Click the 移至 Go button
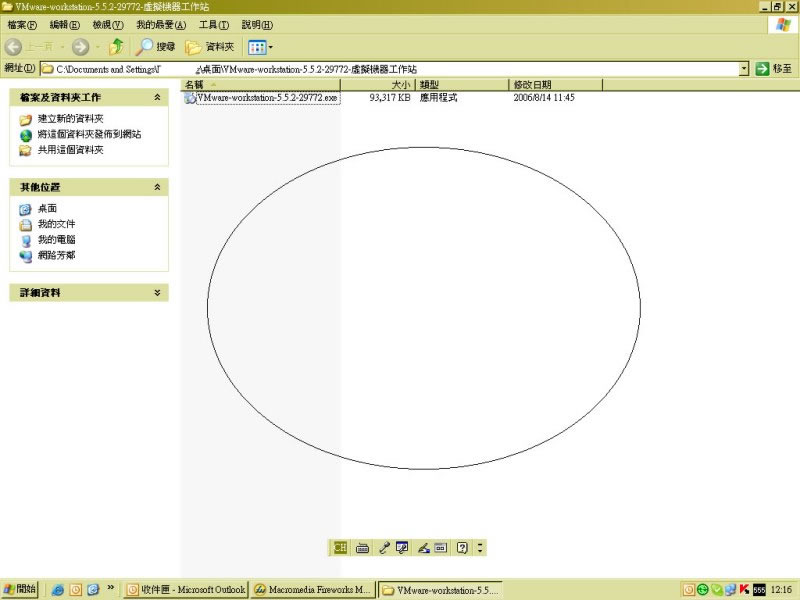 [773, 68]
